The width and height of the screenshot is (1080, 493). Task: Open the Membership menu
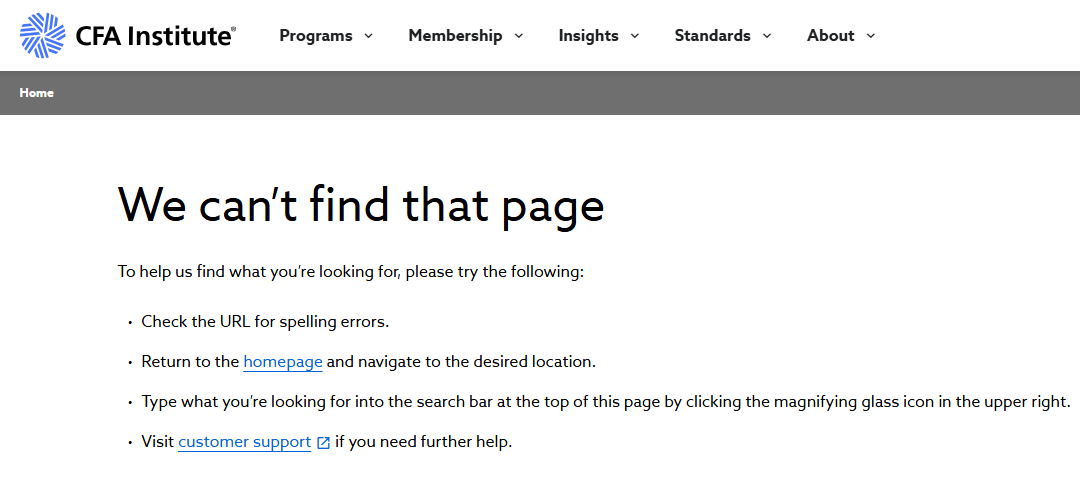tap(455, 36)
